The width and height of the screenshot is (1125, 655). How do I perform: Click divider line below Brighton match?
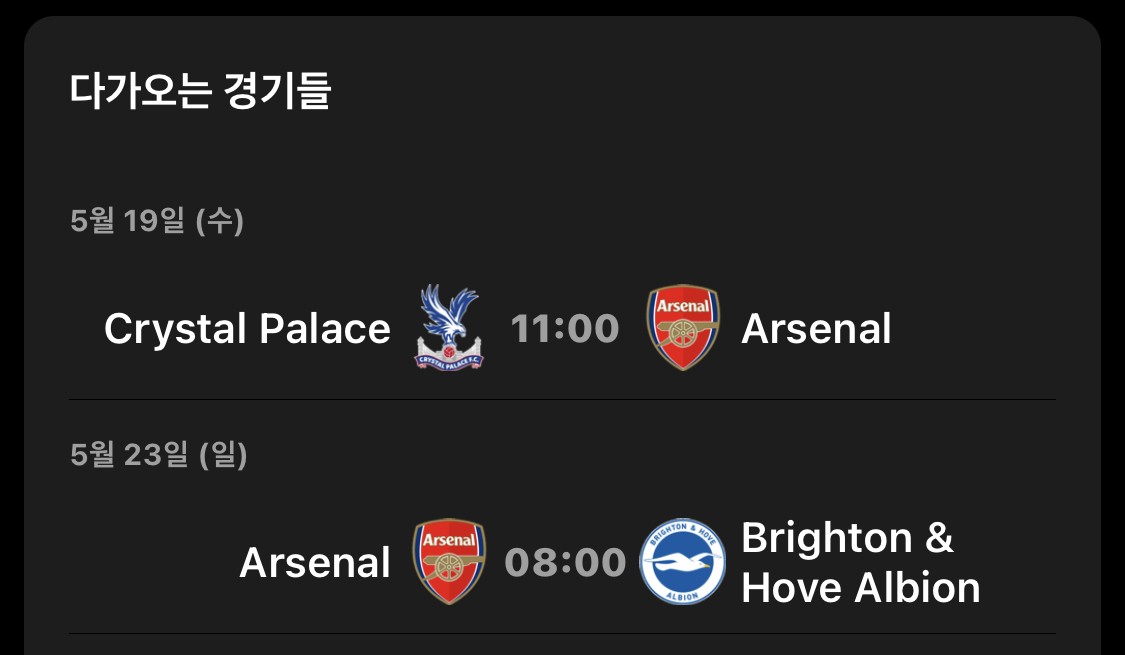click(562, 633)
